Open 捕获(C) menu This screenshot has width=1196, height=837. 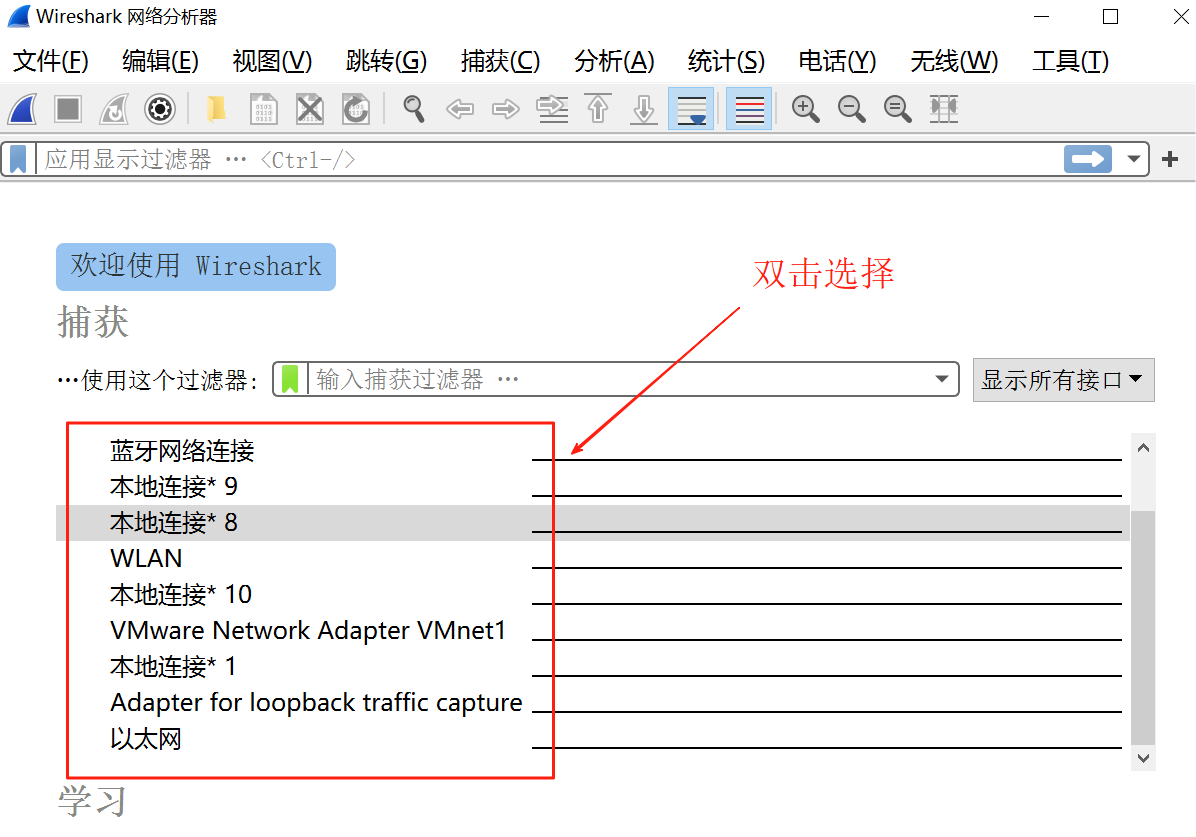point(500,61)
